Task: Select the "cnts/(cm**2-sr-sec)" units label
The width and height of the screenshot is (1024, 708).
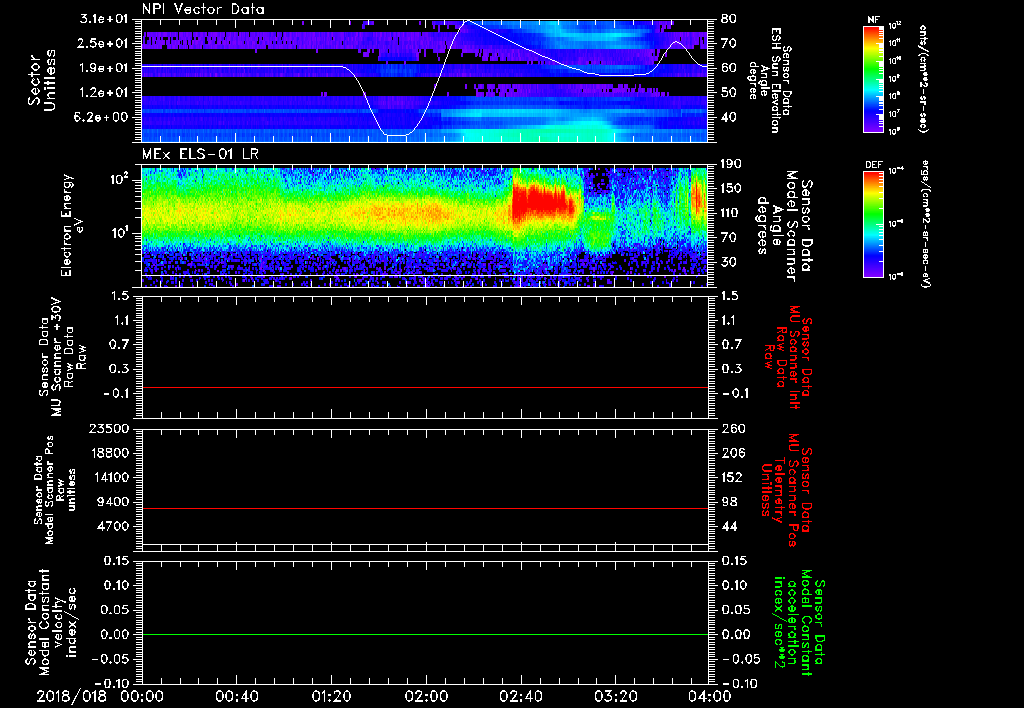Action: [923, 78]
